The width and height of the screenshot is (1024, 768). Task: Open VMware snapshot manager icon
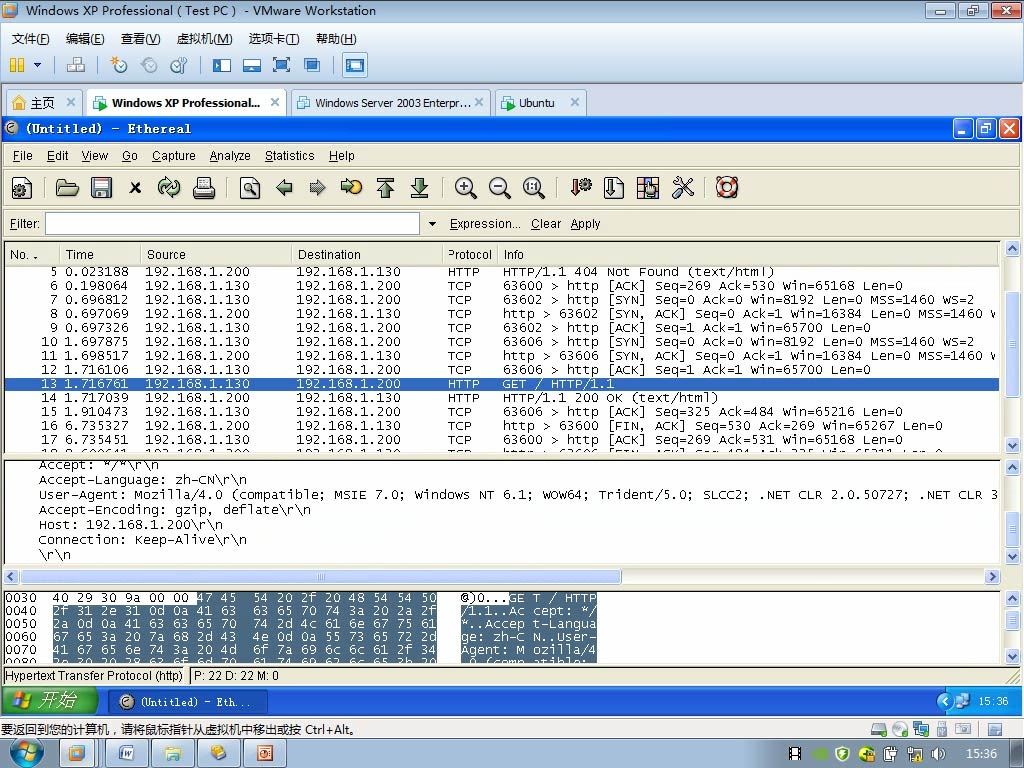(178, 65)
